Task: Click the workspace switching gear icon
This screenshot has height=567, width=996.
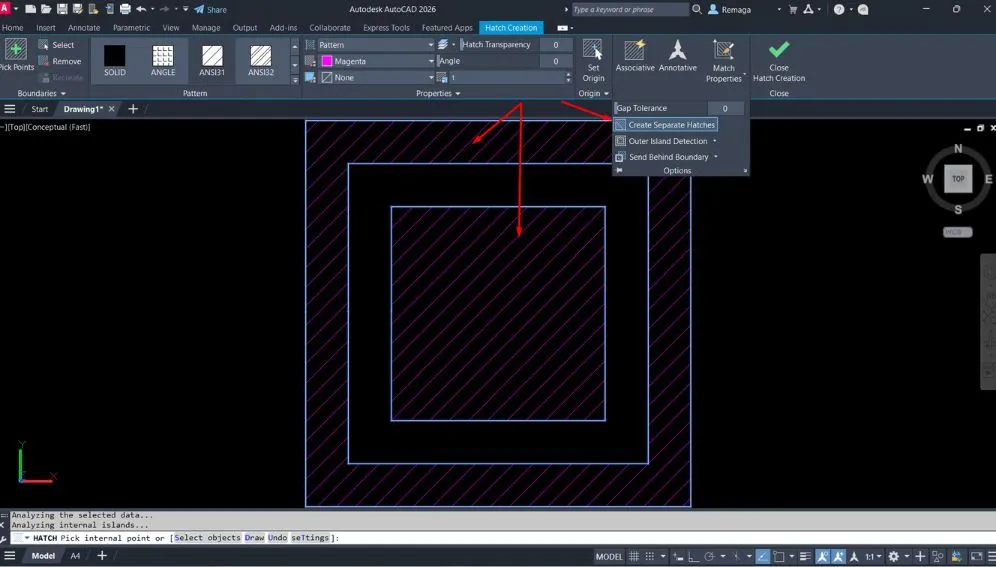Action: point(893,556)
